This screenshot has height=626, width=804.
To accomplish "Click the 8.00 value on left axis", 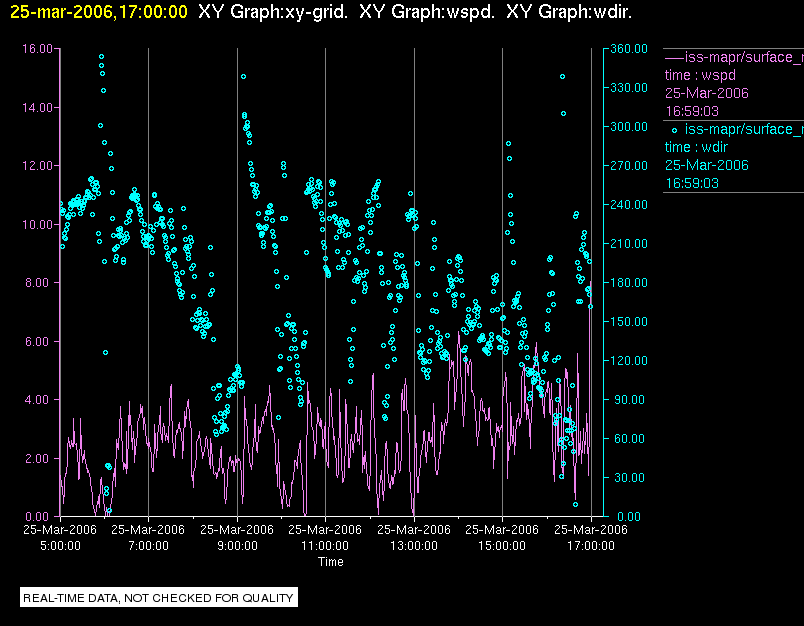I will coord(40,283).
